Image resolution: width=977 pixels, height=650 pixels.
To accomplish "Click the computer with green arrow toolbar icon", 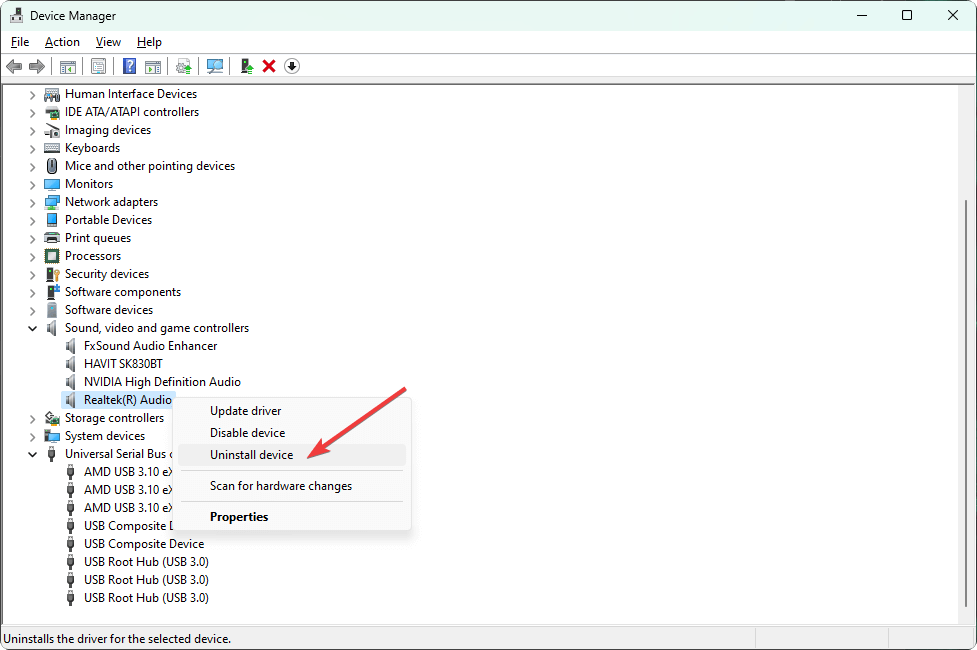I will point(247,66).
